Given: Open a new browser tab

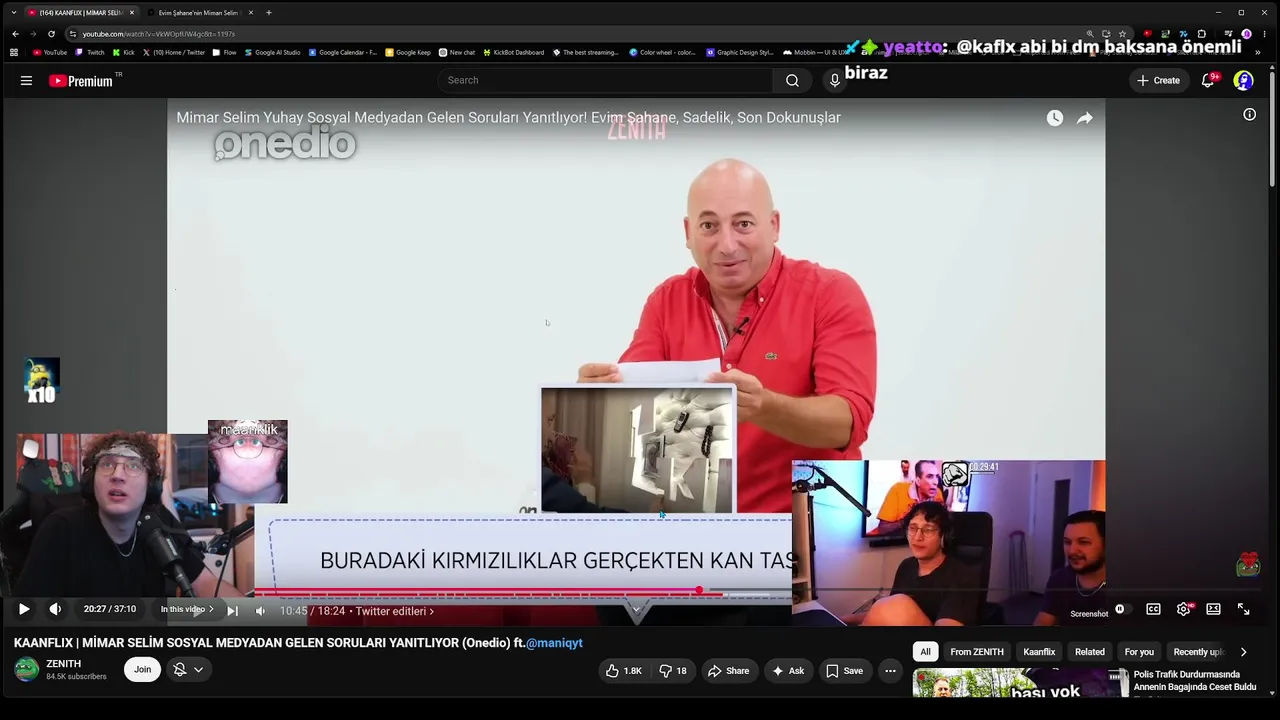Looking at the screenshot, I should [x=269, y=13].
